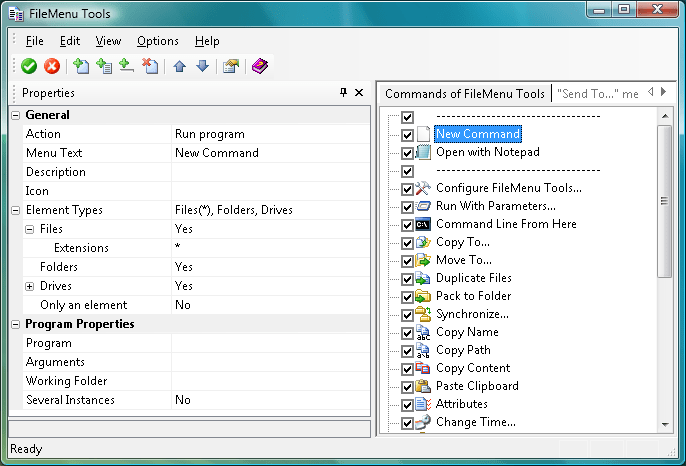Click the Pack to Folder icon

click(423, 296)
